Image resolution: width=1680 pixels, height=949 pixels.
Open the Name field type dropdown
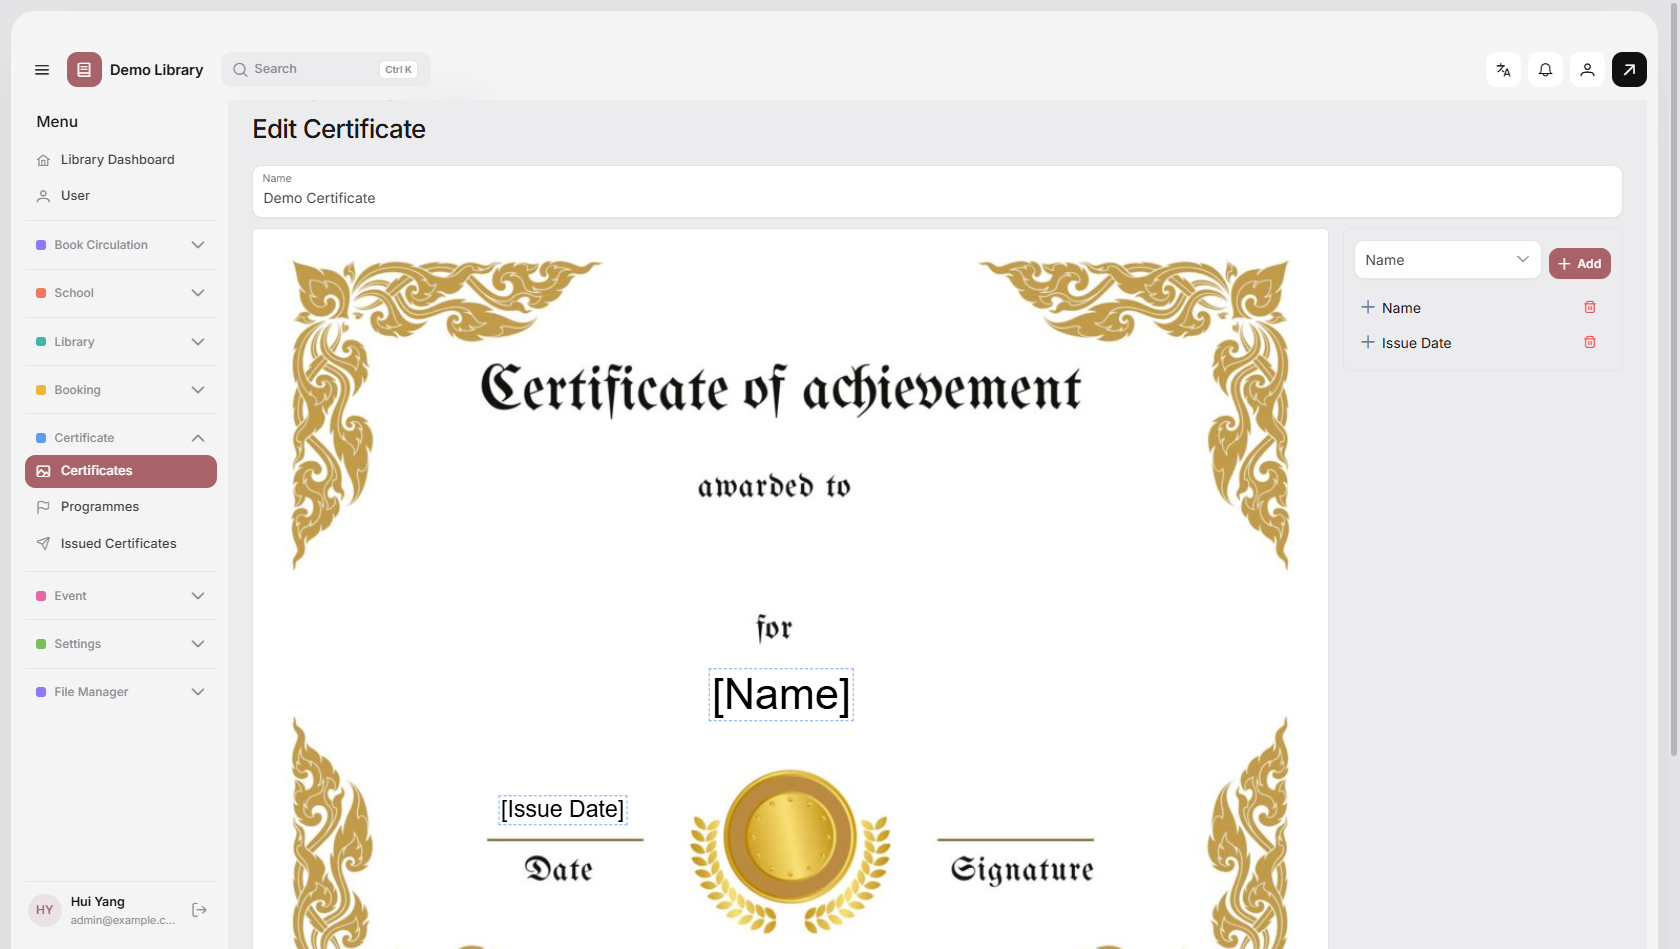point(1447,260)
